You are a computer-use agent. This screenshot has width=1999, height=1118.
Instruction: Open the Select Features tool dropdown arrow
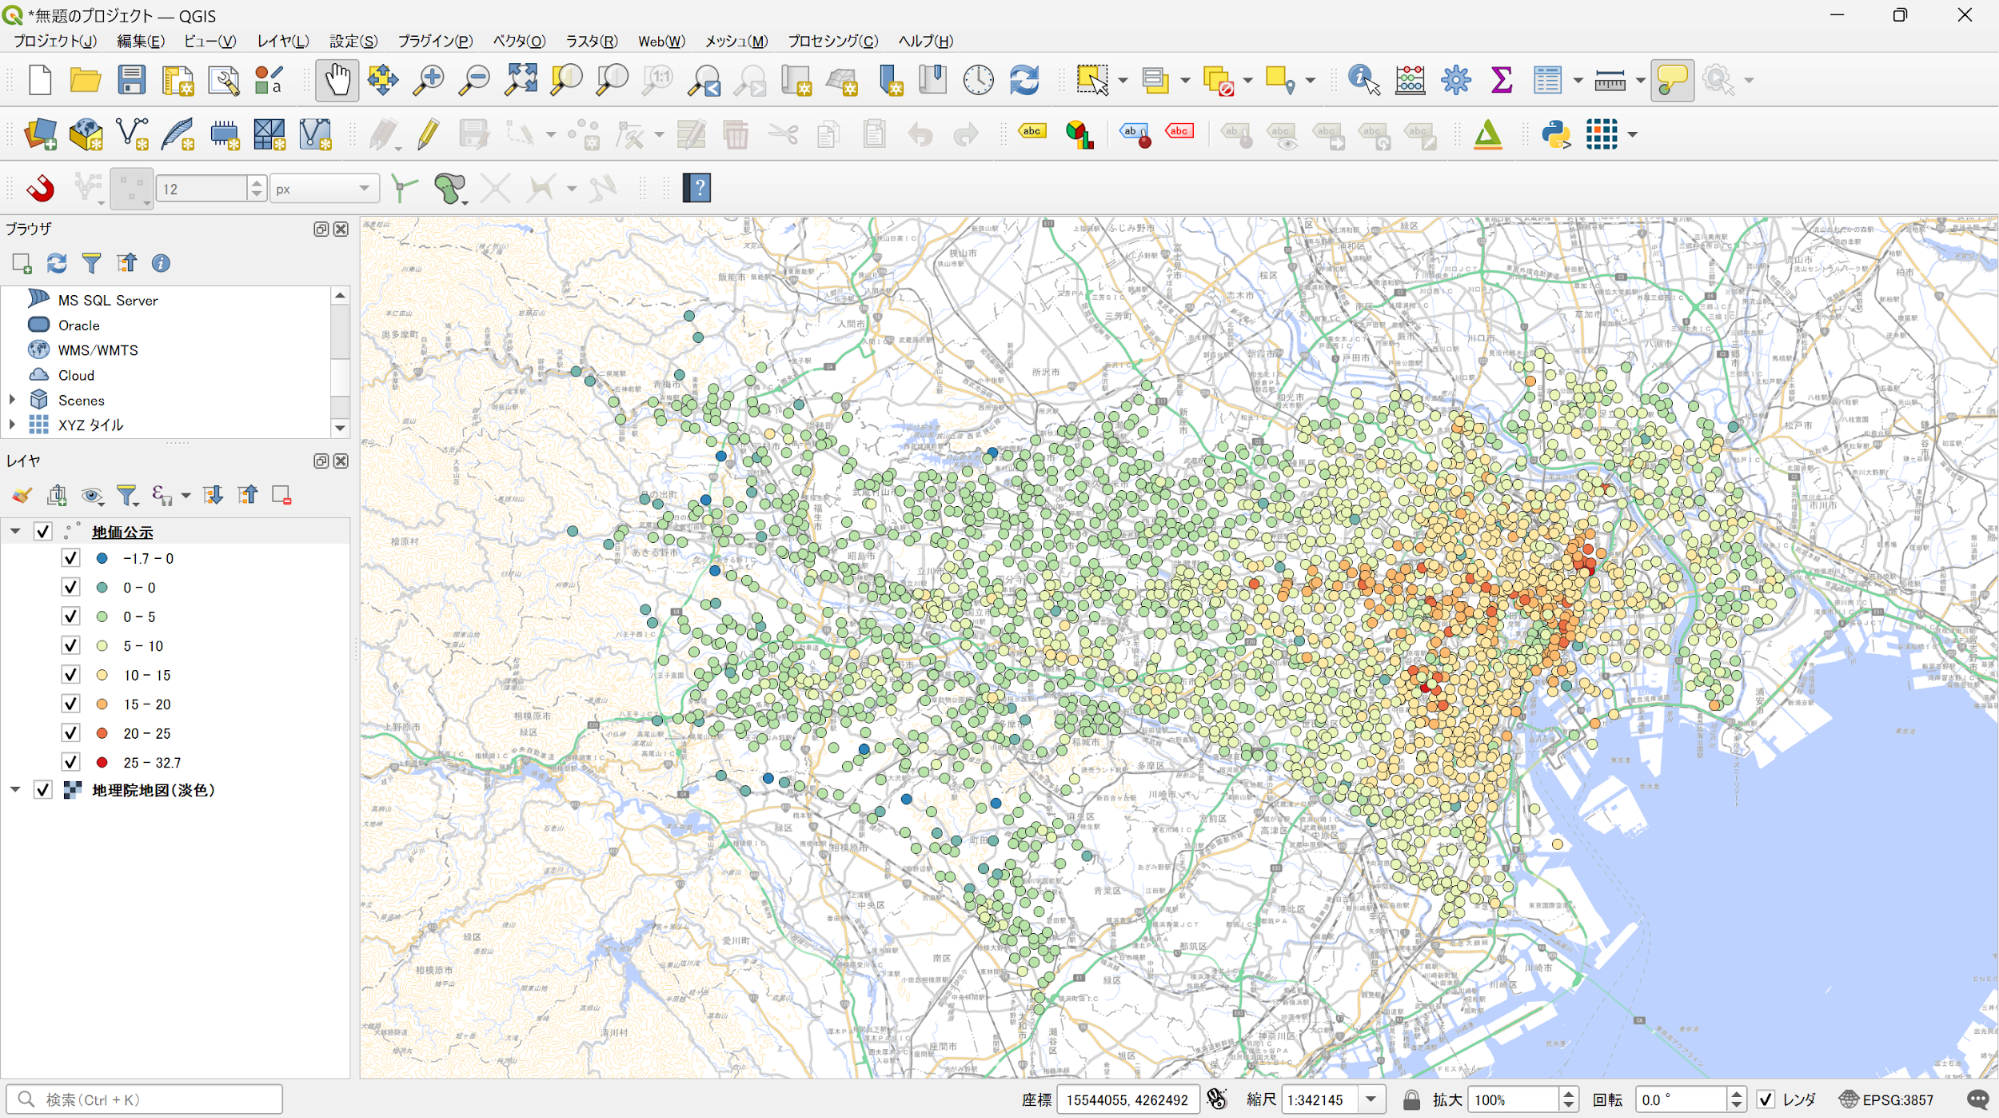(1124, 80)
